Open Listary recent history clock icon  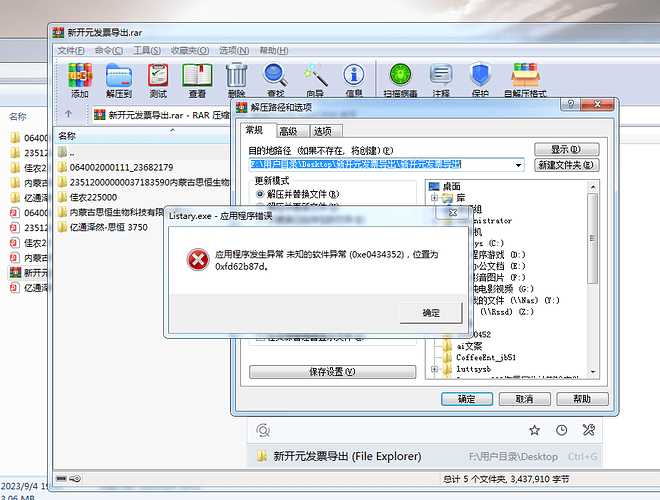562,430
